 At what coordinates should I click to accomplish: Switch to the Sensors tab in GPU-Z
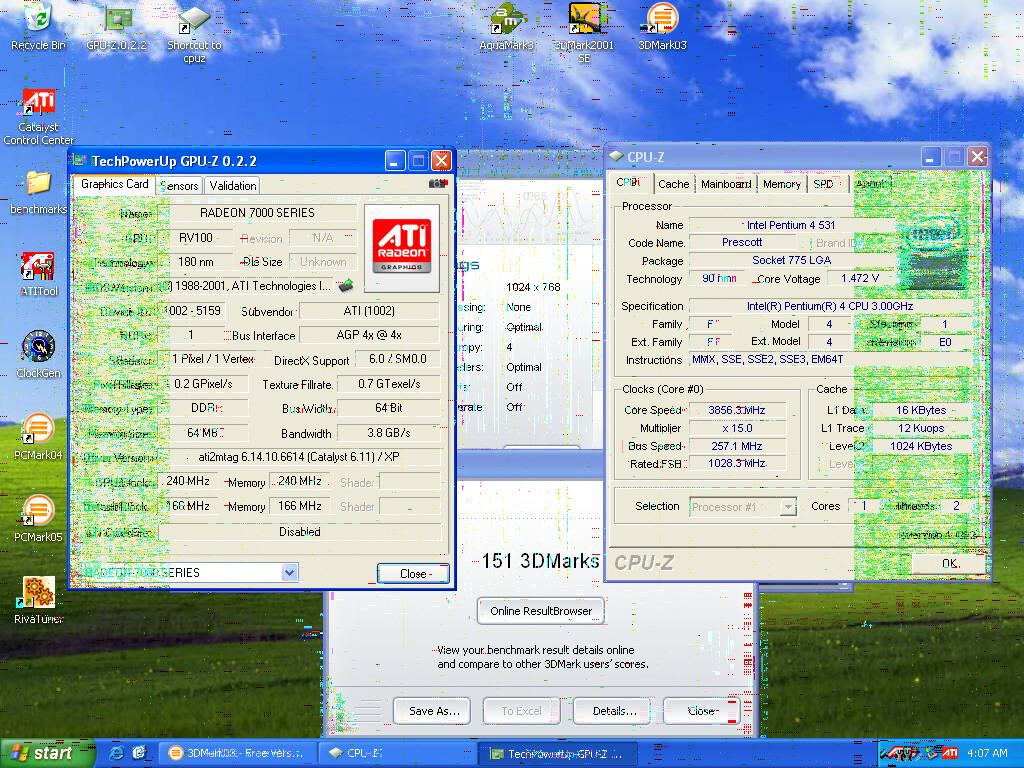179,186
